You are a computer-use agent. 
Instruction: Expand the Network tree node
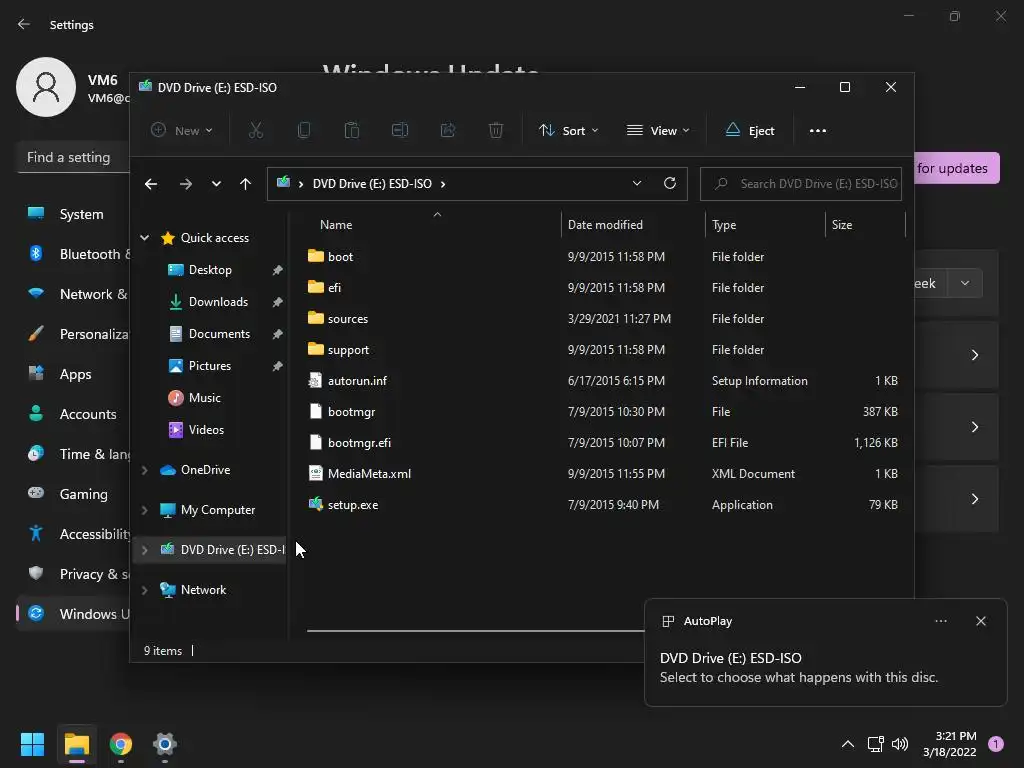(x=145, y=590)
